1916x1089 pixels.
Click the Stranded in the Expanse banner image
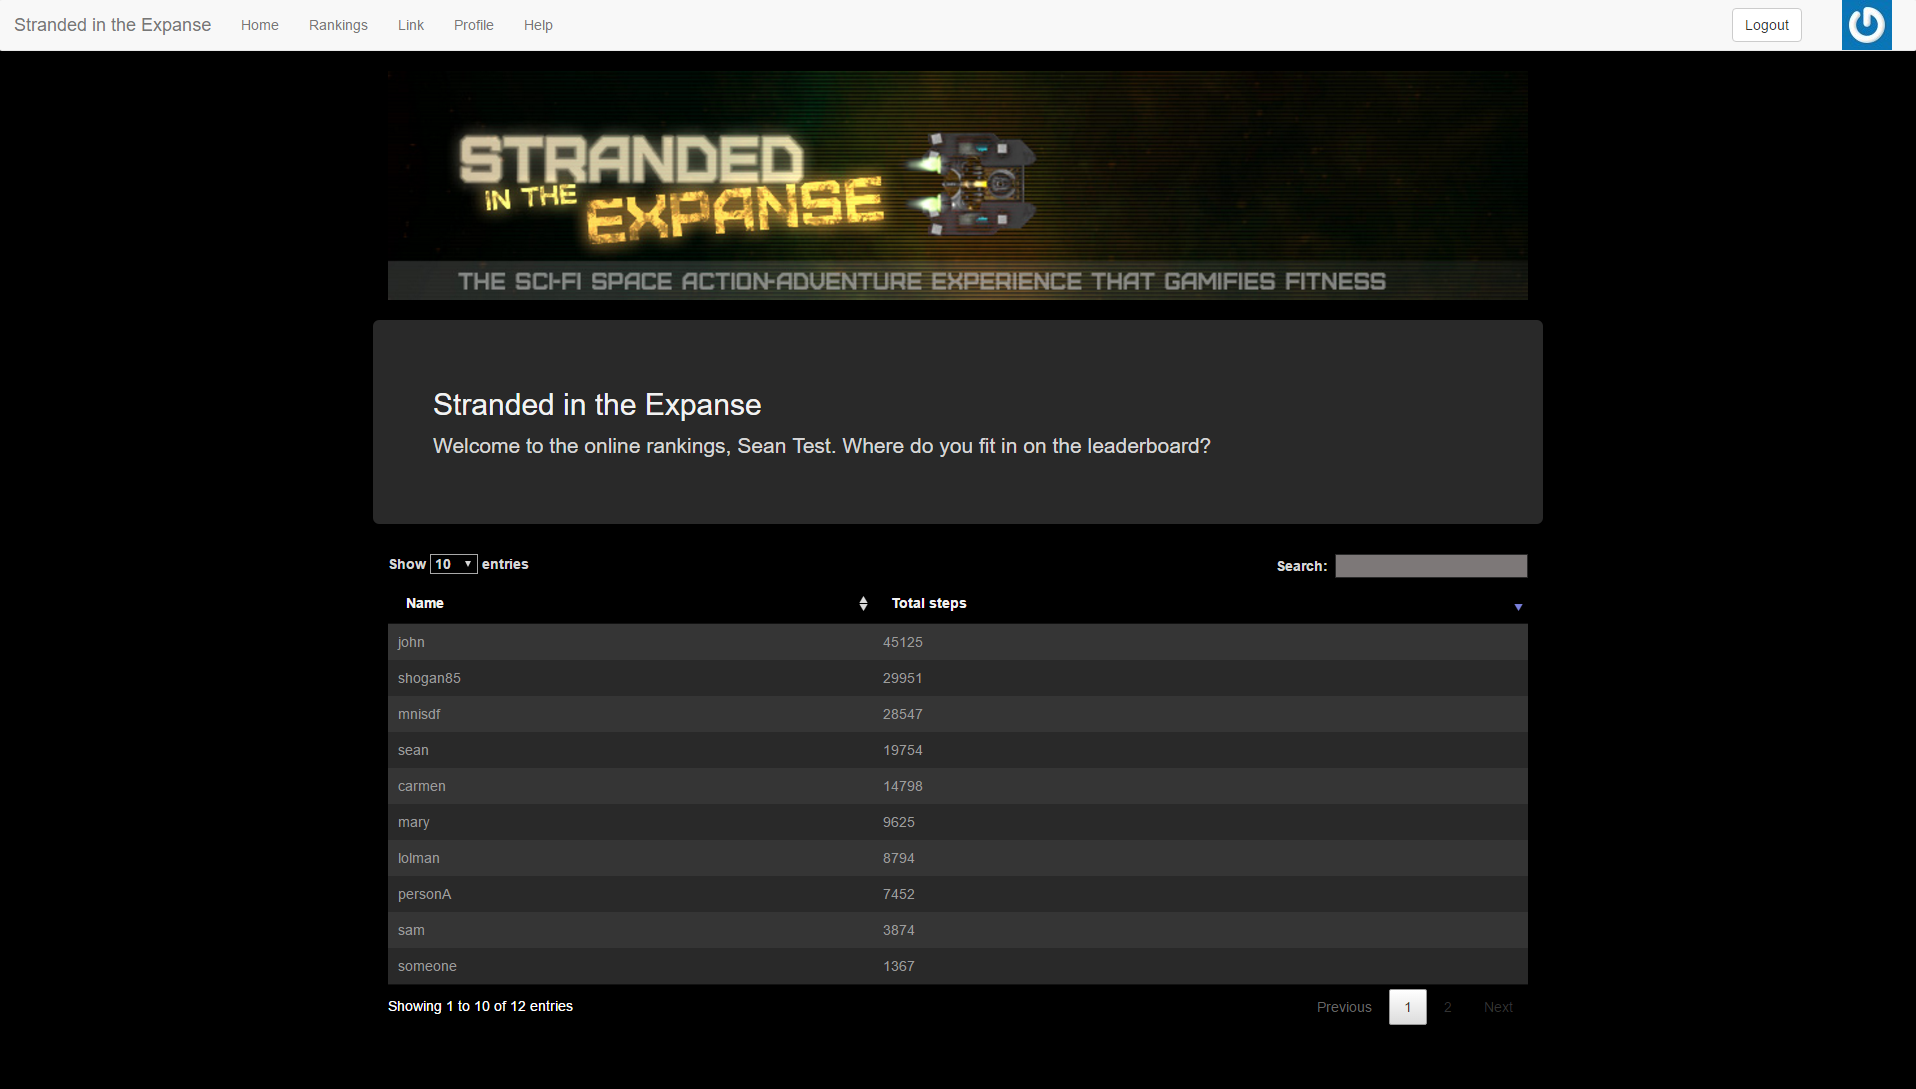(x=958, y=185)
